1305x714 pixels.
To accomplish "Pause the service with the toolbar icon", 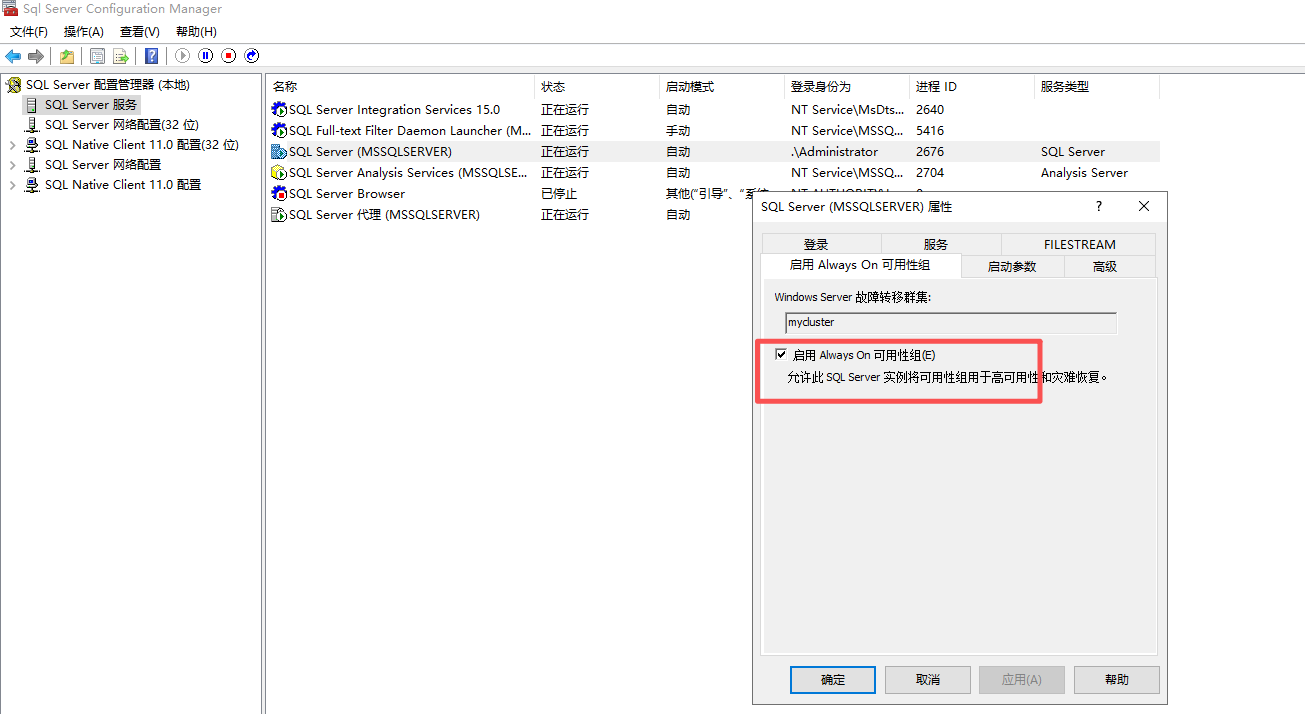I will [206, 56].
